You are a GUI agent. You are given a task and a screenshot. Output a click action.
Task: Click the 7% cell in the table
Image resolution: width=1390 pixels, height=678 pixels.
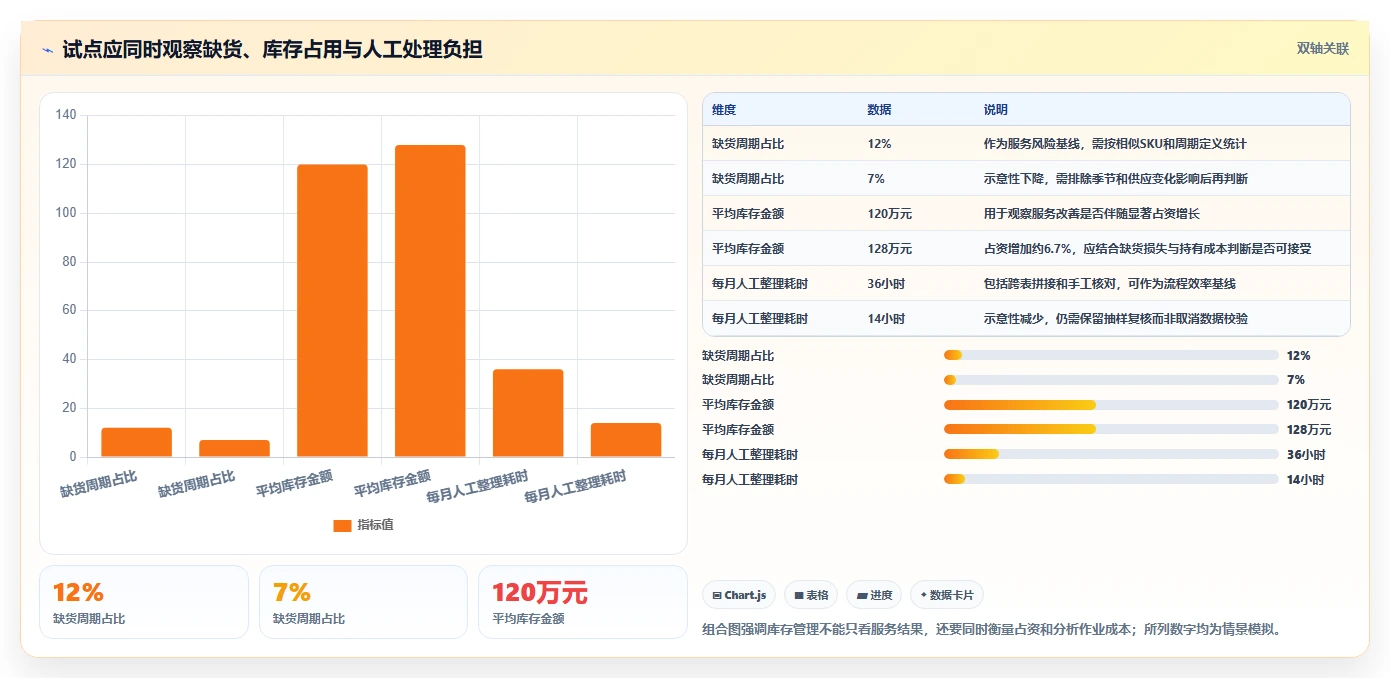pos(876,179)
